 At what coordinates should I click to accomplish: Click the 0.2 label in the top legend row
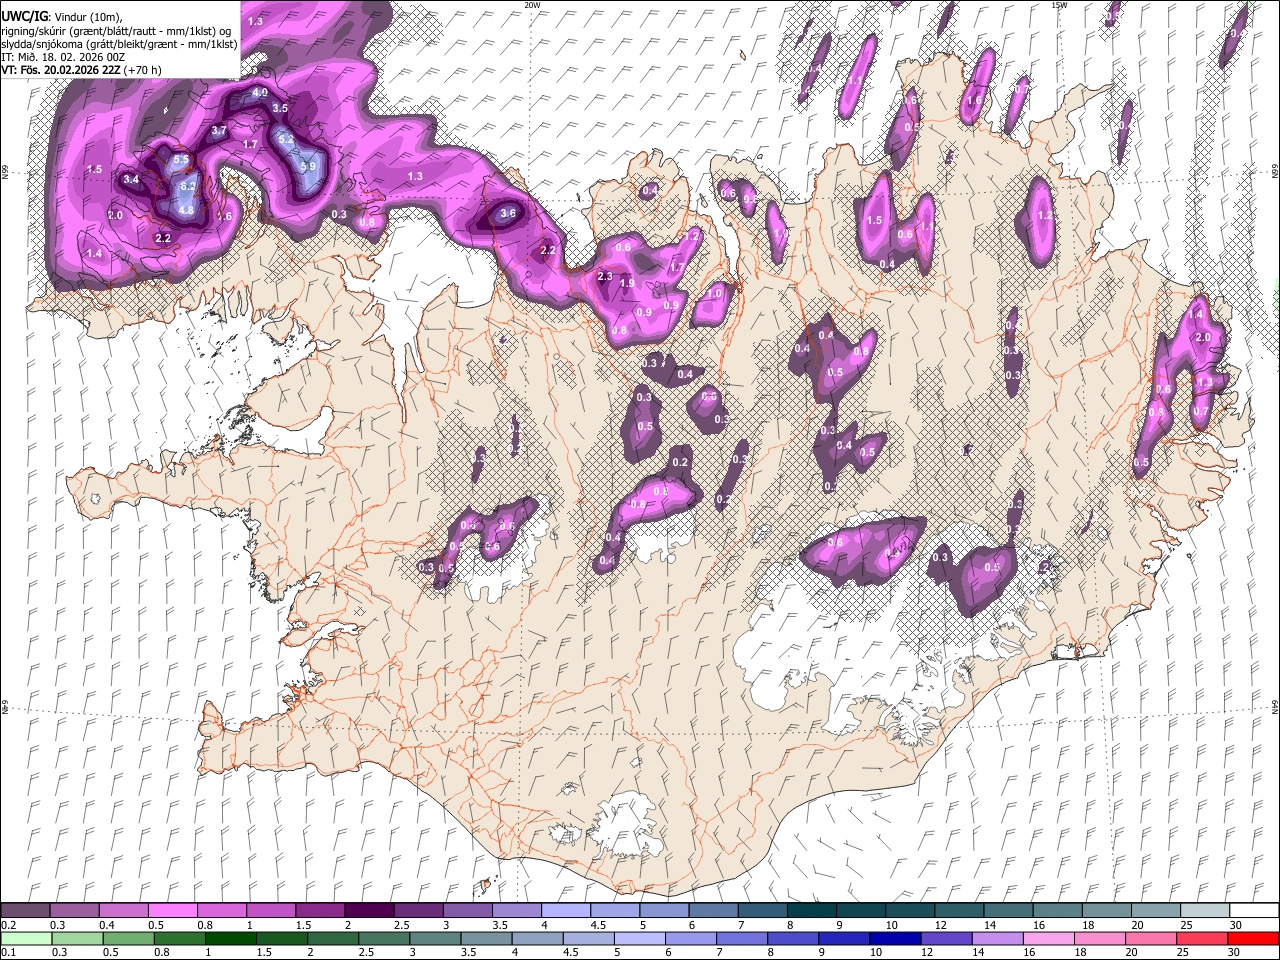click(8, 925)
